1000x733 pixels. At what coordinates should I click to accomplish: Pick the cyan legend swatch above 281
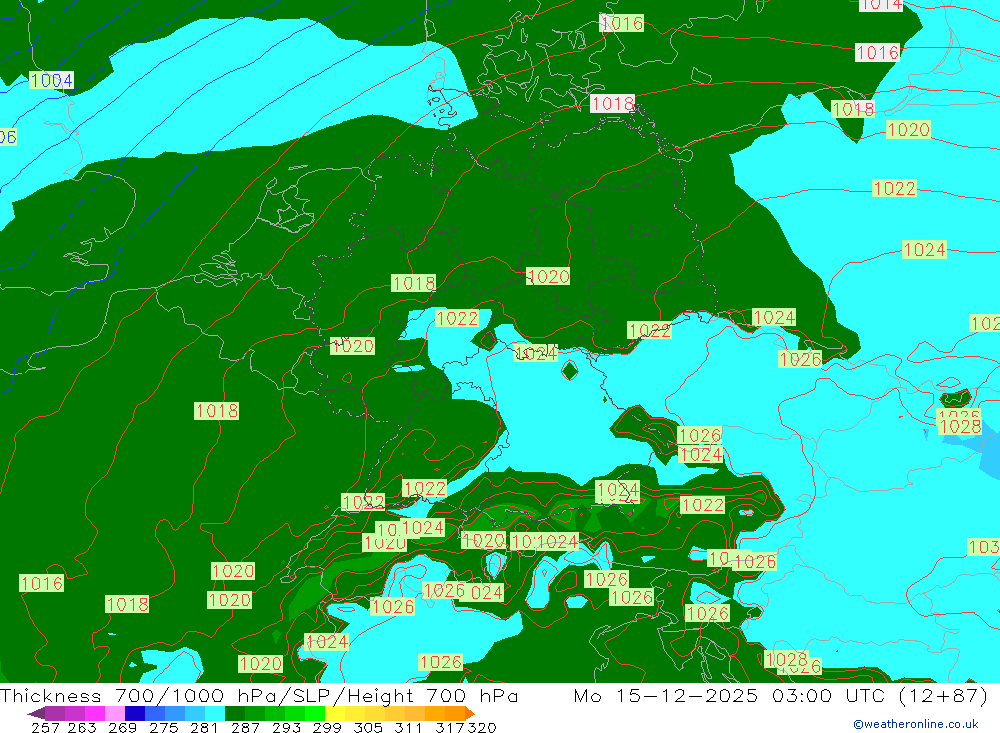pyautogui.click(x=214, y=713)
